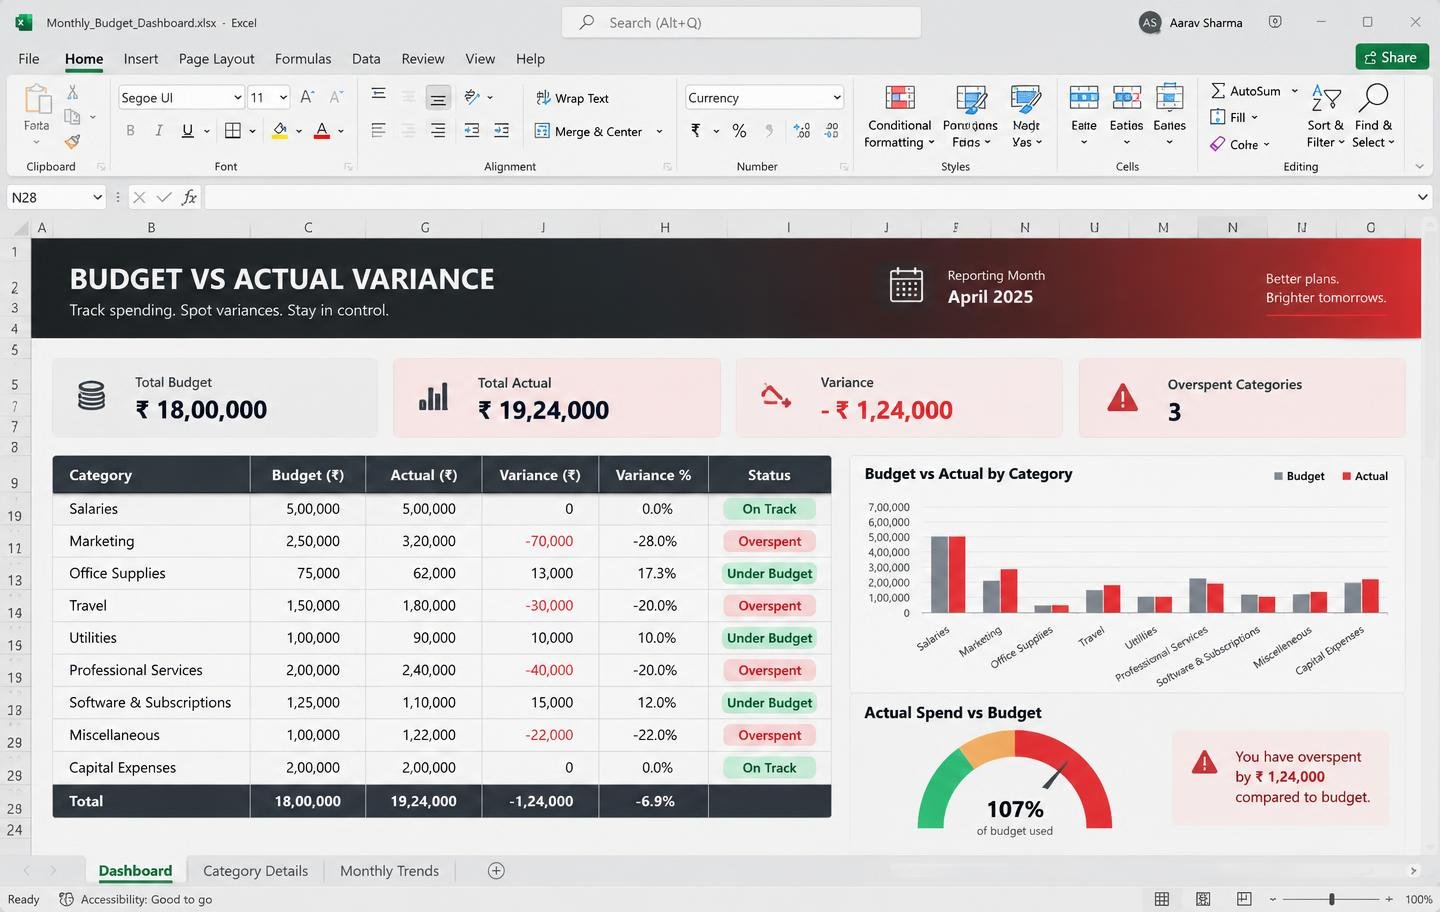Click the zoom slider handle

1332,899
